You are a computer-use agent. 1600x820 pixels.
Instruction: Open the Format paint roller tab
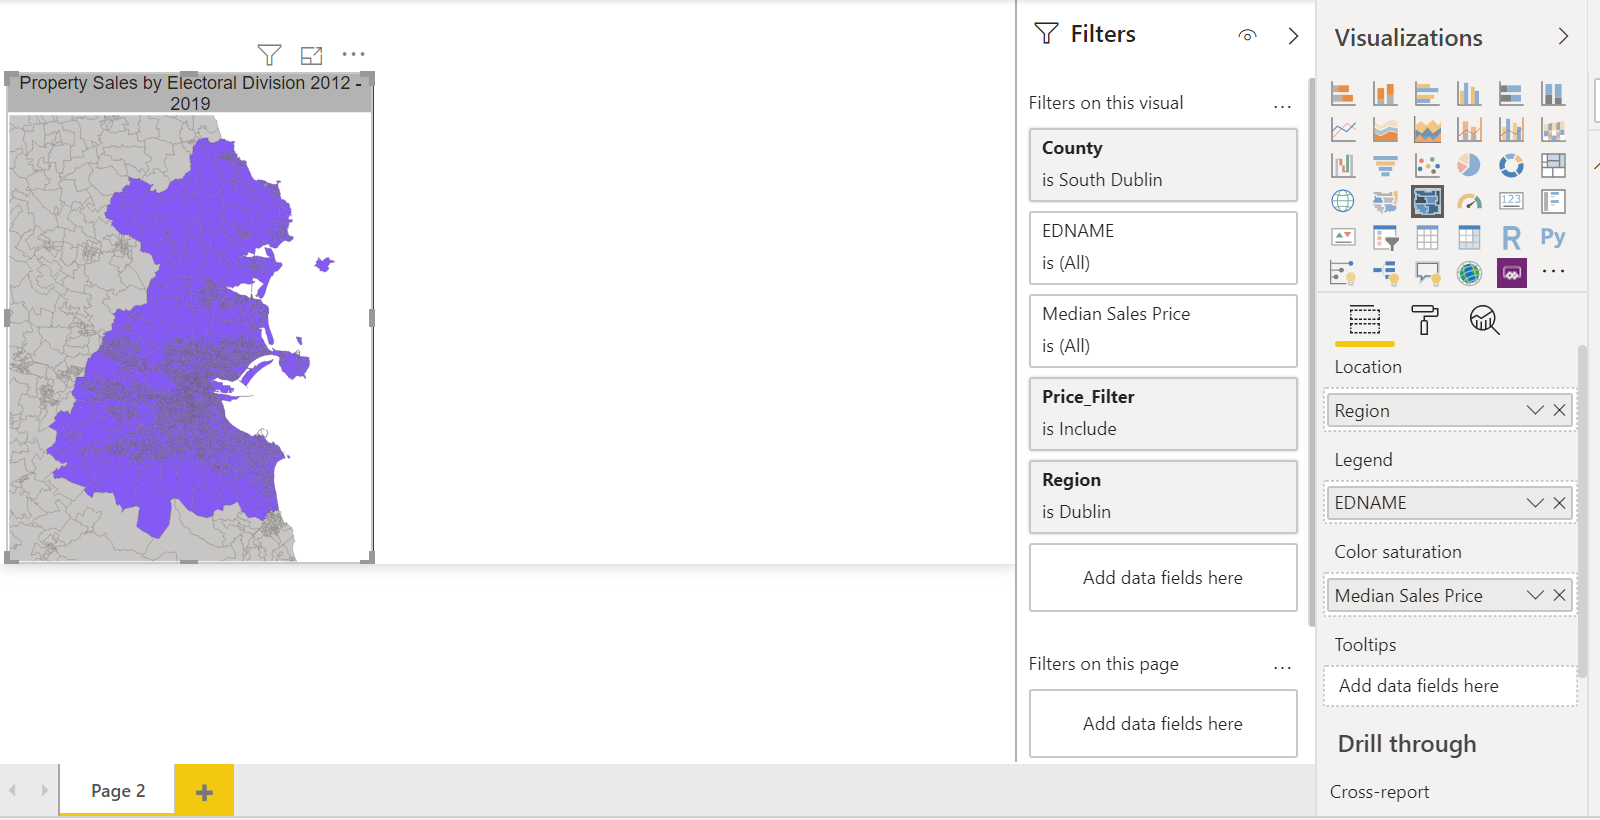(x=1424, y=320)
